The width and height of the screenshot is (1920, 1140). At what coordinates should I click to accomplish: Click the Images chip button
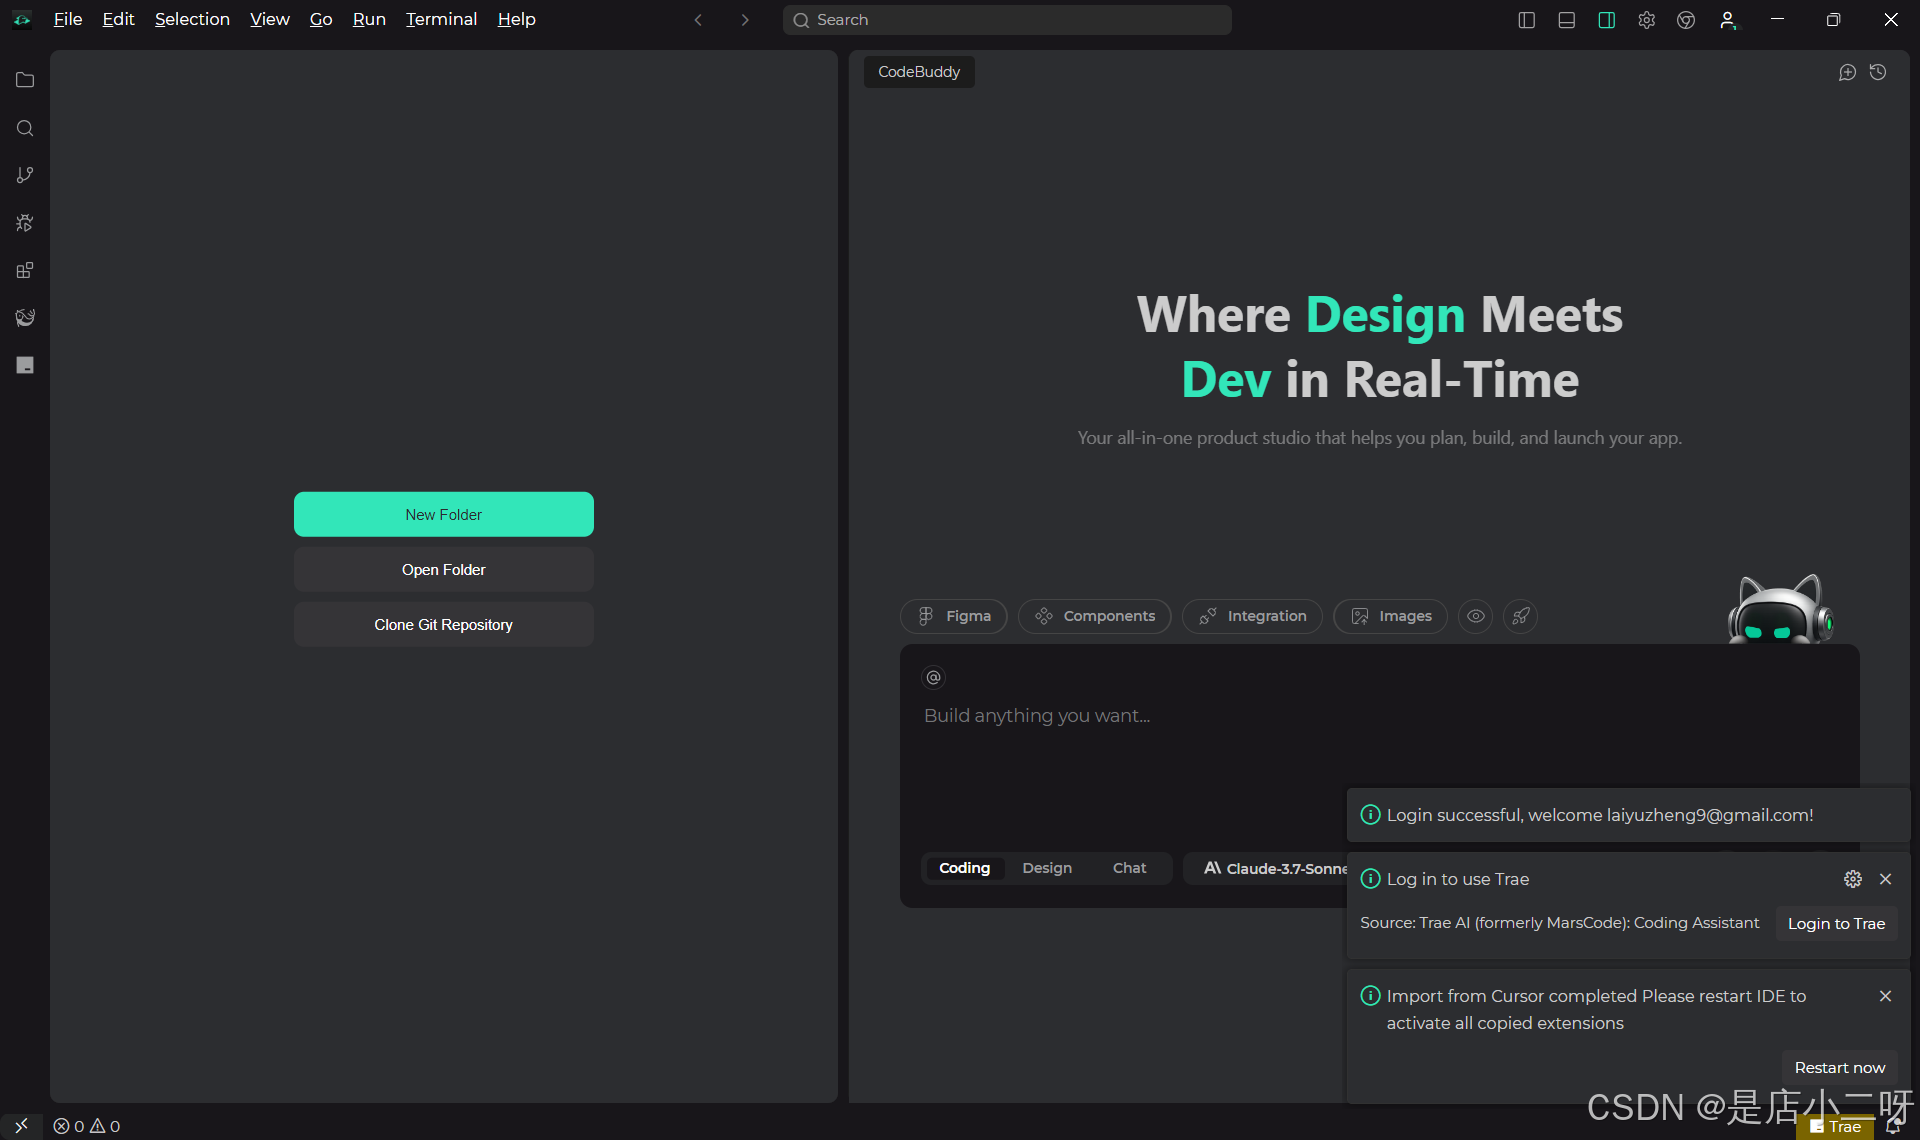click(1390, 616)
